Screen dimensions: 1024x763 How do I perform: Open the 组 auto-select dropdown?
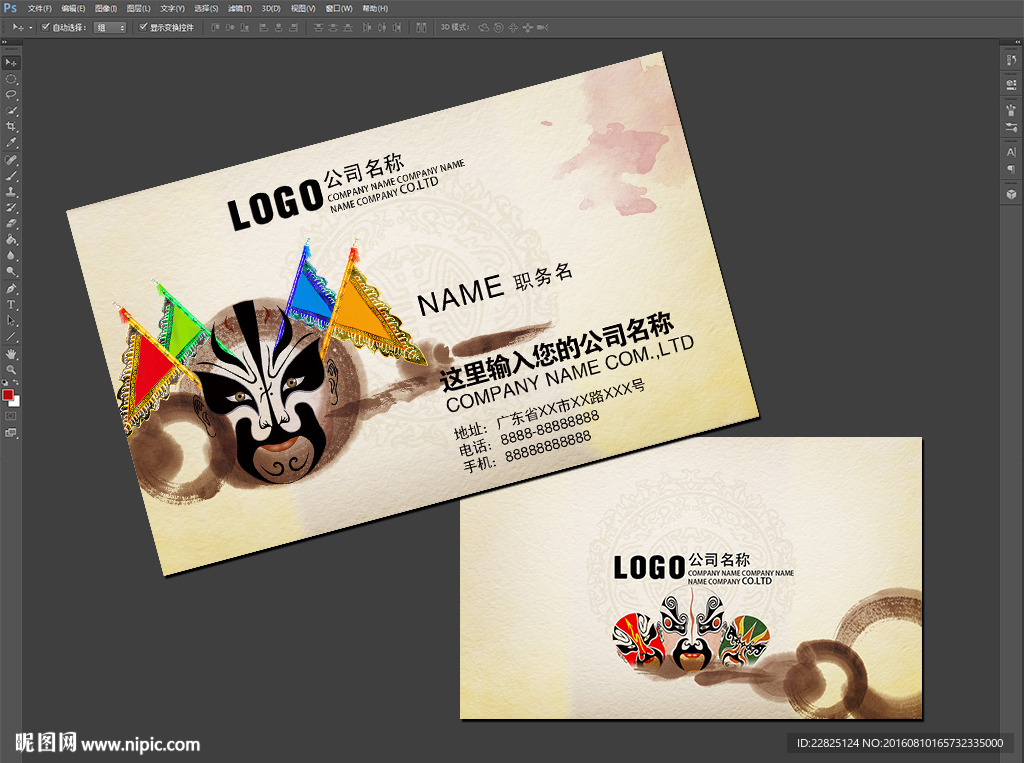110,27
